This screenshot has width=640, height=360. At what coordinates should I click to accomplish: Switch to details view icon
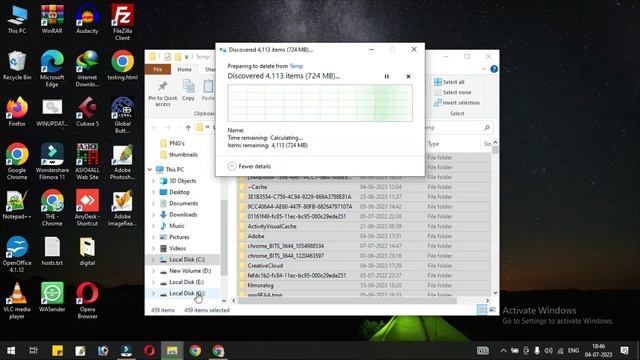[x=482, y=310]
